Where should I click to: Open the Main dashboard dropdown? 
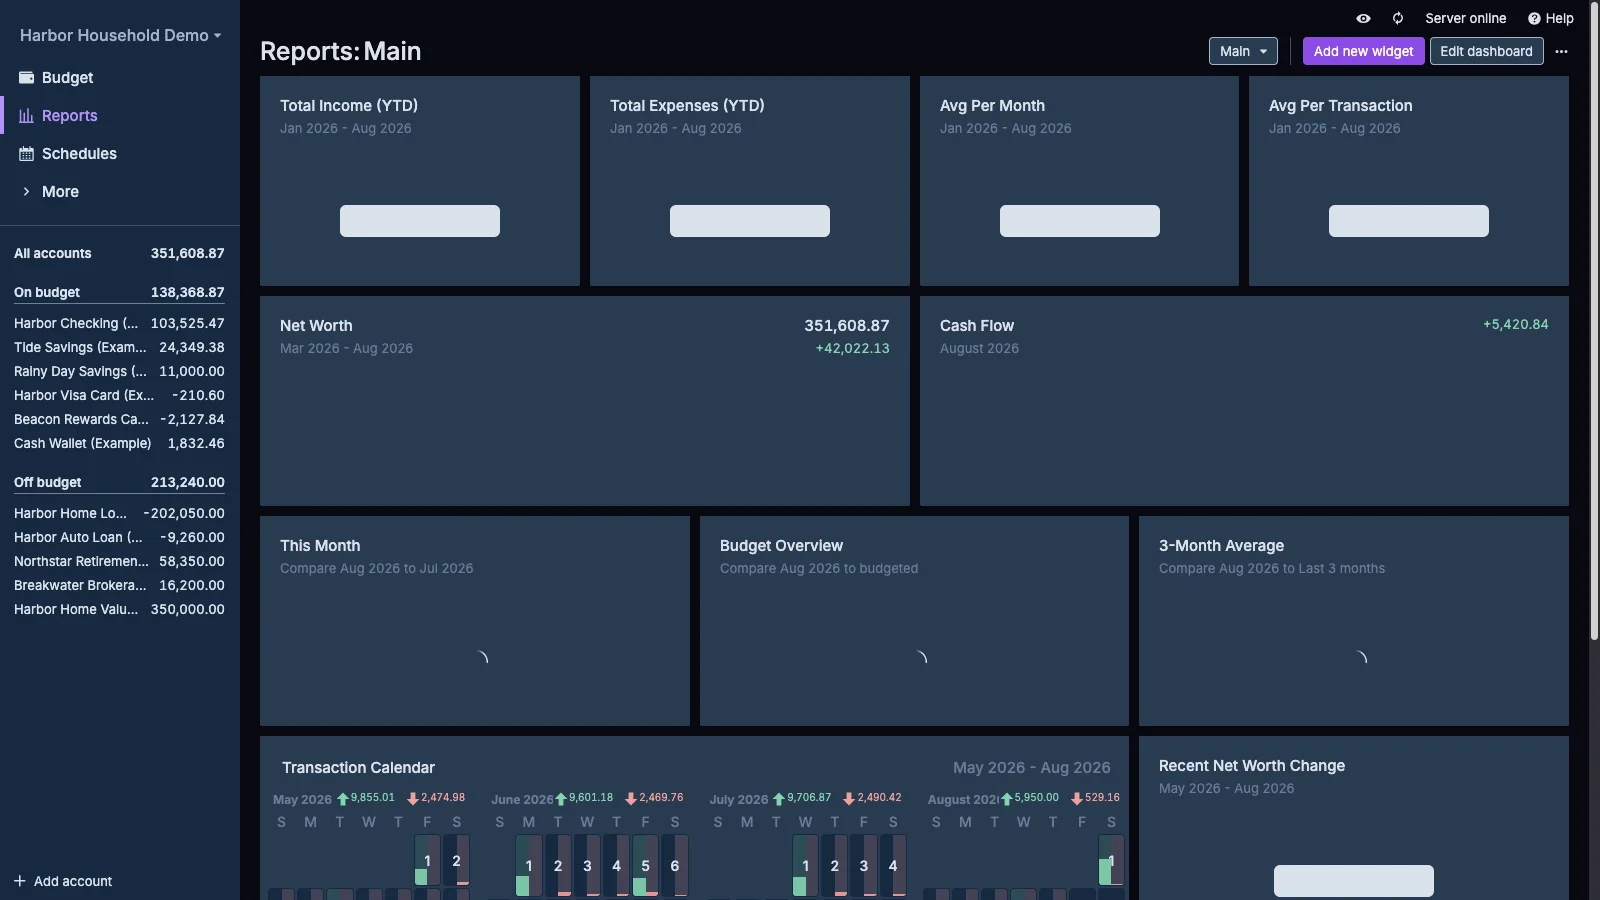(x=1243, y=51)
